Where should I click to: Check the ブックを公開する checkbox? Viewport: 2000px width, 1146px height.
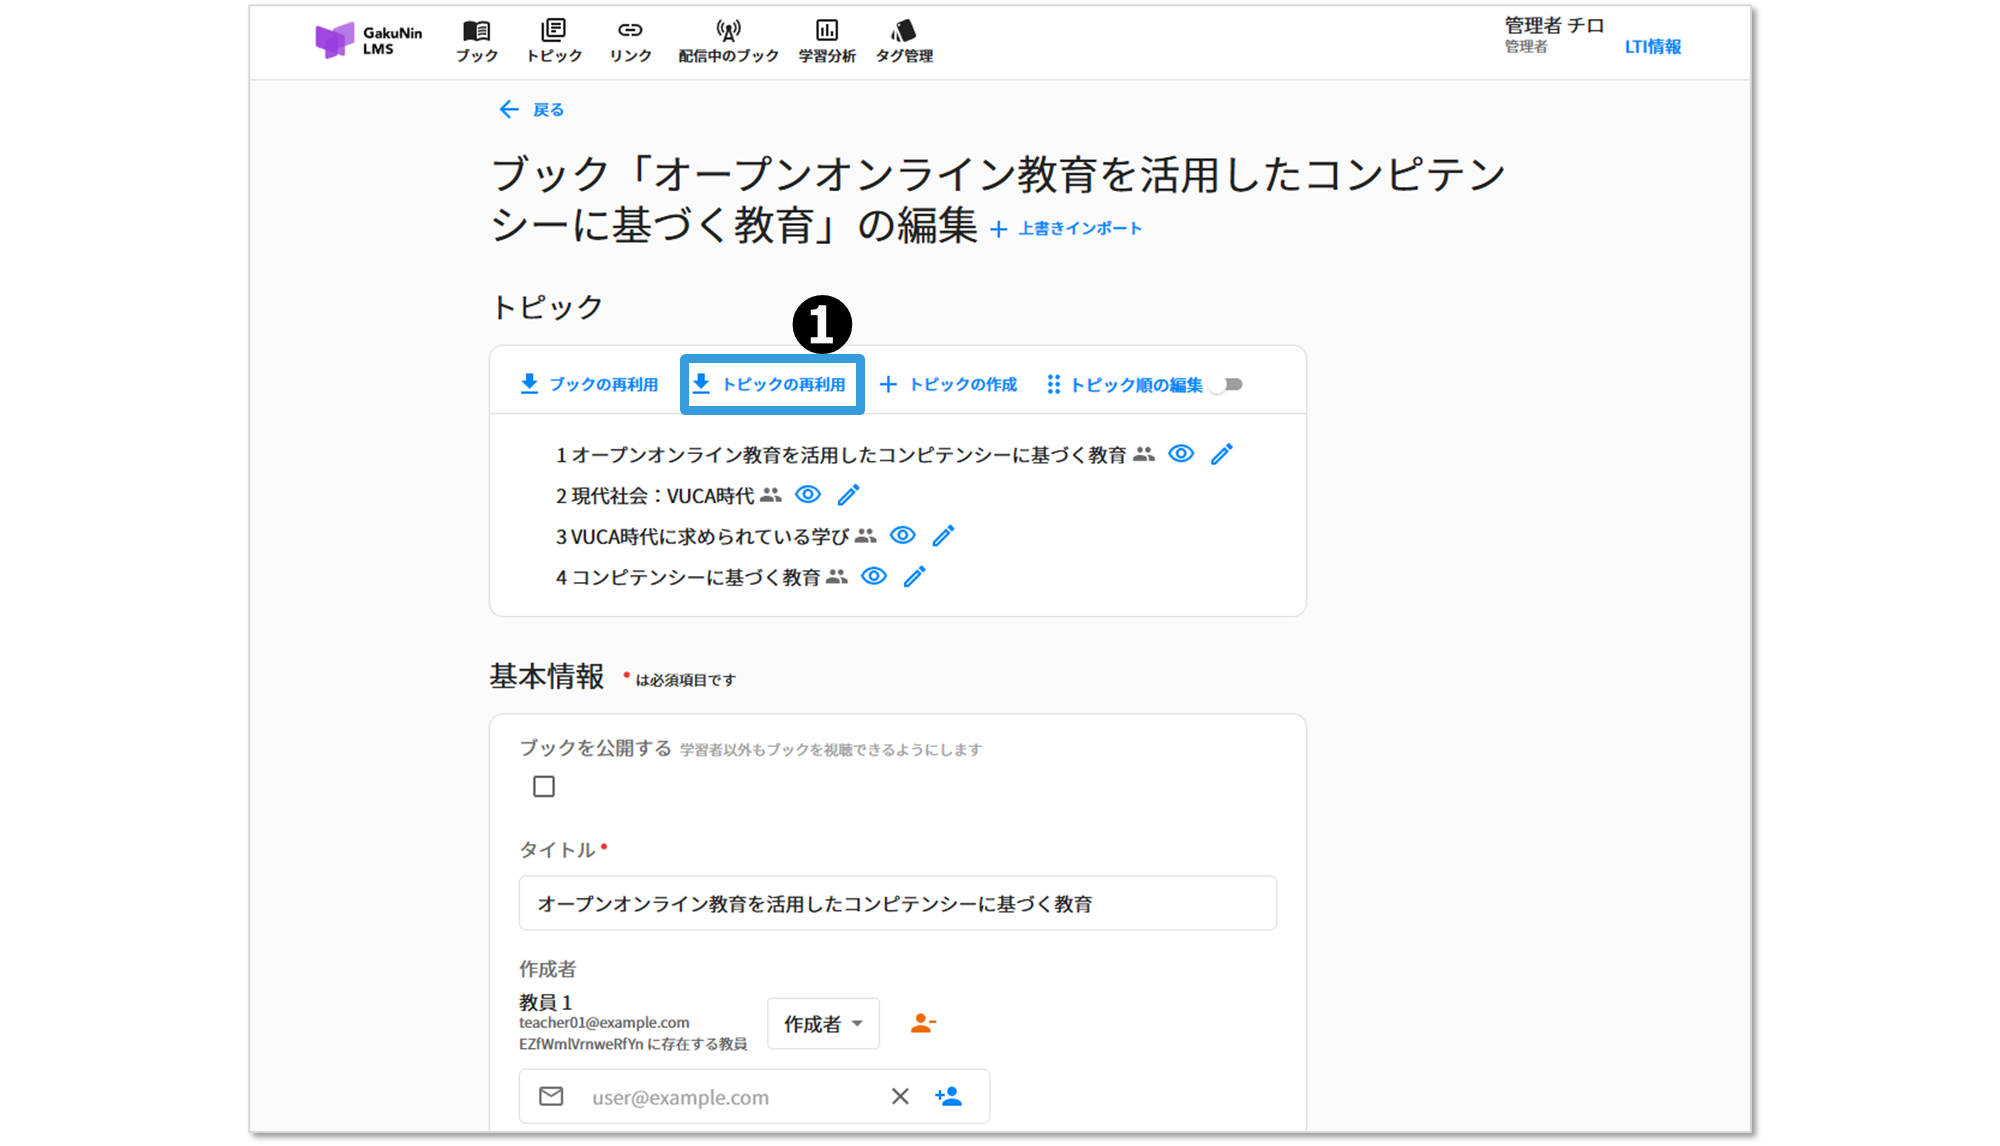pos(544,787)
